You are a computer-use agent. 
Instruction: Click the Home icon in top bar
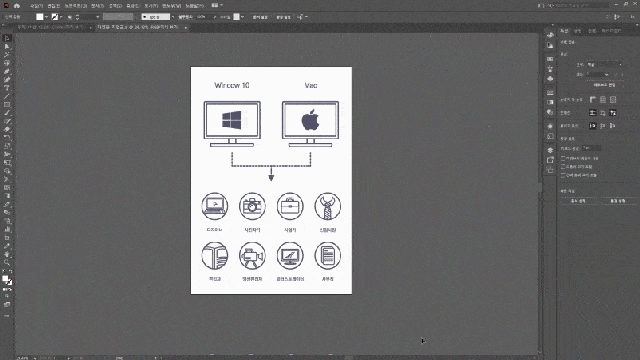(x=17, y=6)
